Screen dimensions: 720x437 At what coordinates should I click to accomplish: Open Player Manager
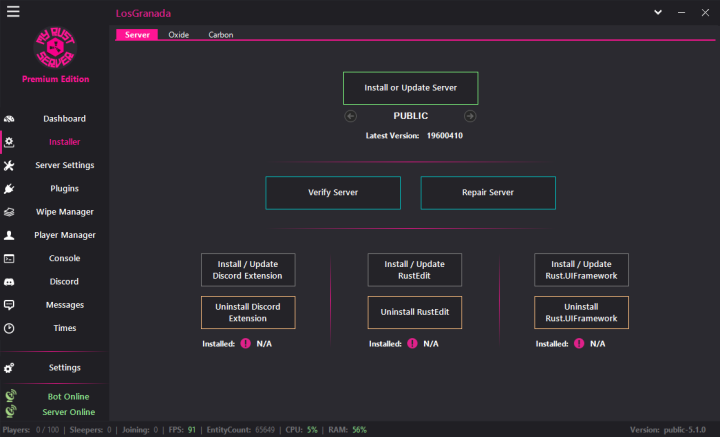tap(65, 235)
